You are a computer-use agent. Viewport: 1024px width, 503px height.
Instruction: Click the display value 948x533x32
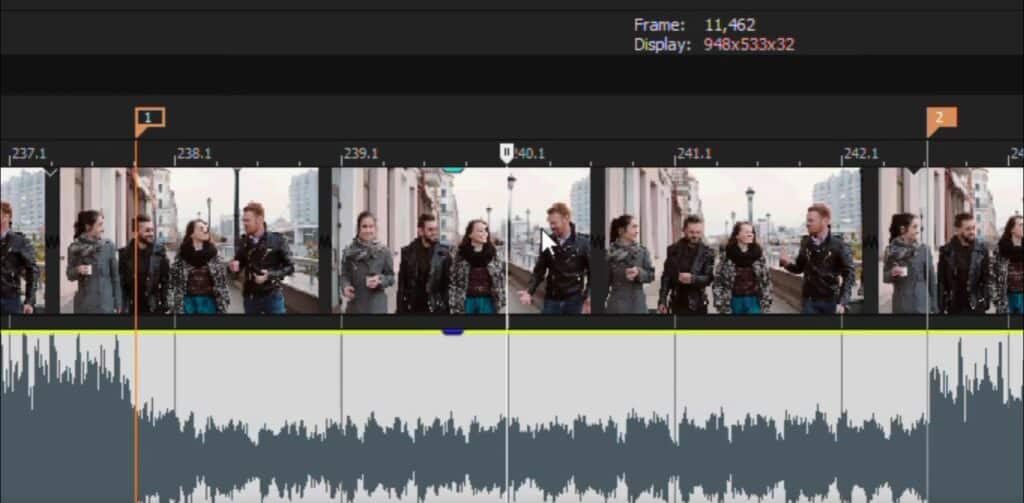coord(749,45)
